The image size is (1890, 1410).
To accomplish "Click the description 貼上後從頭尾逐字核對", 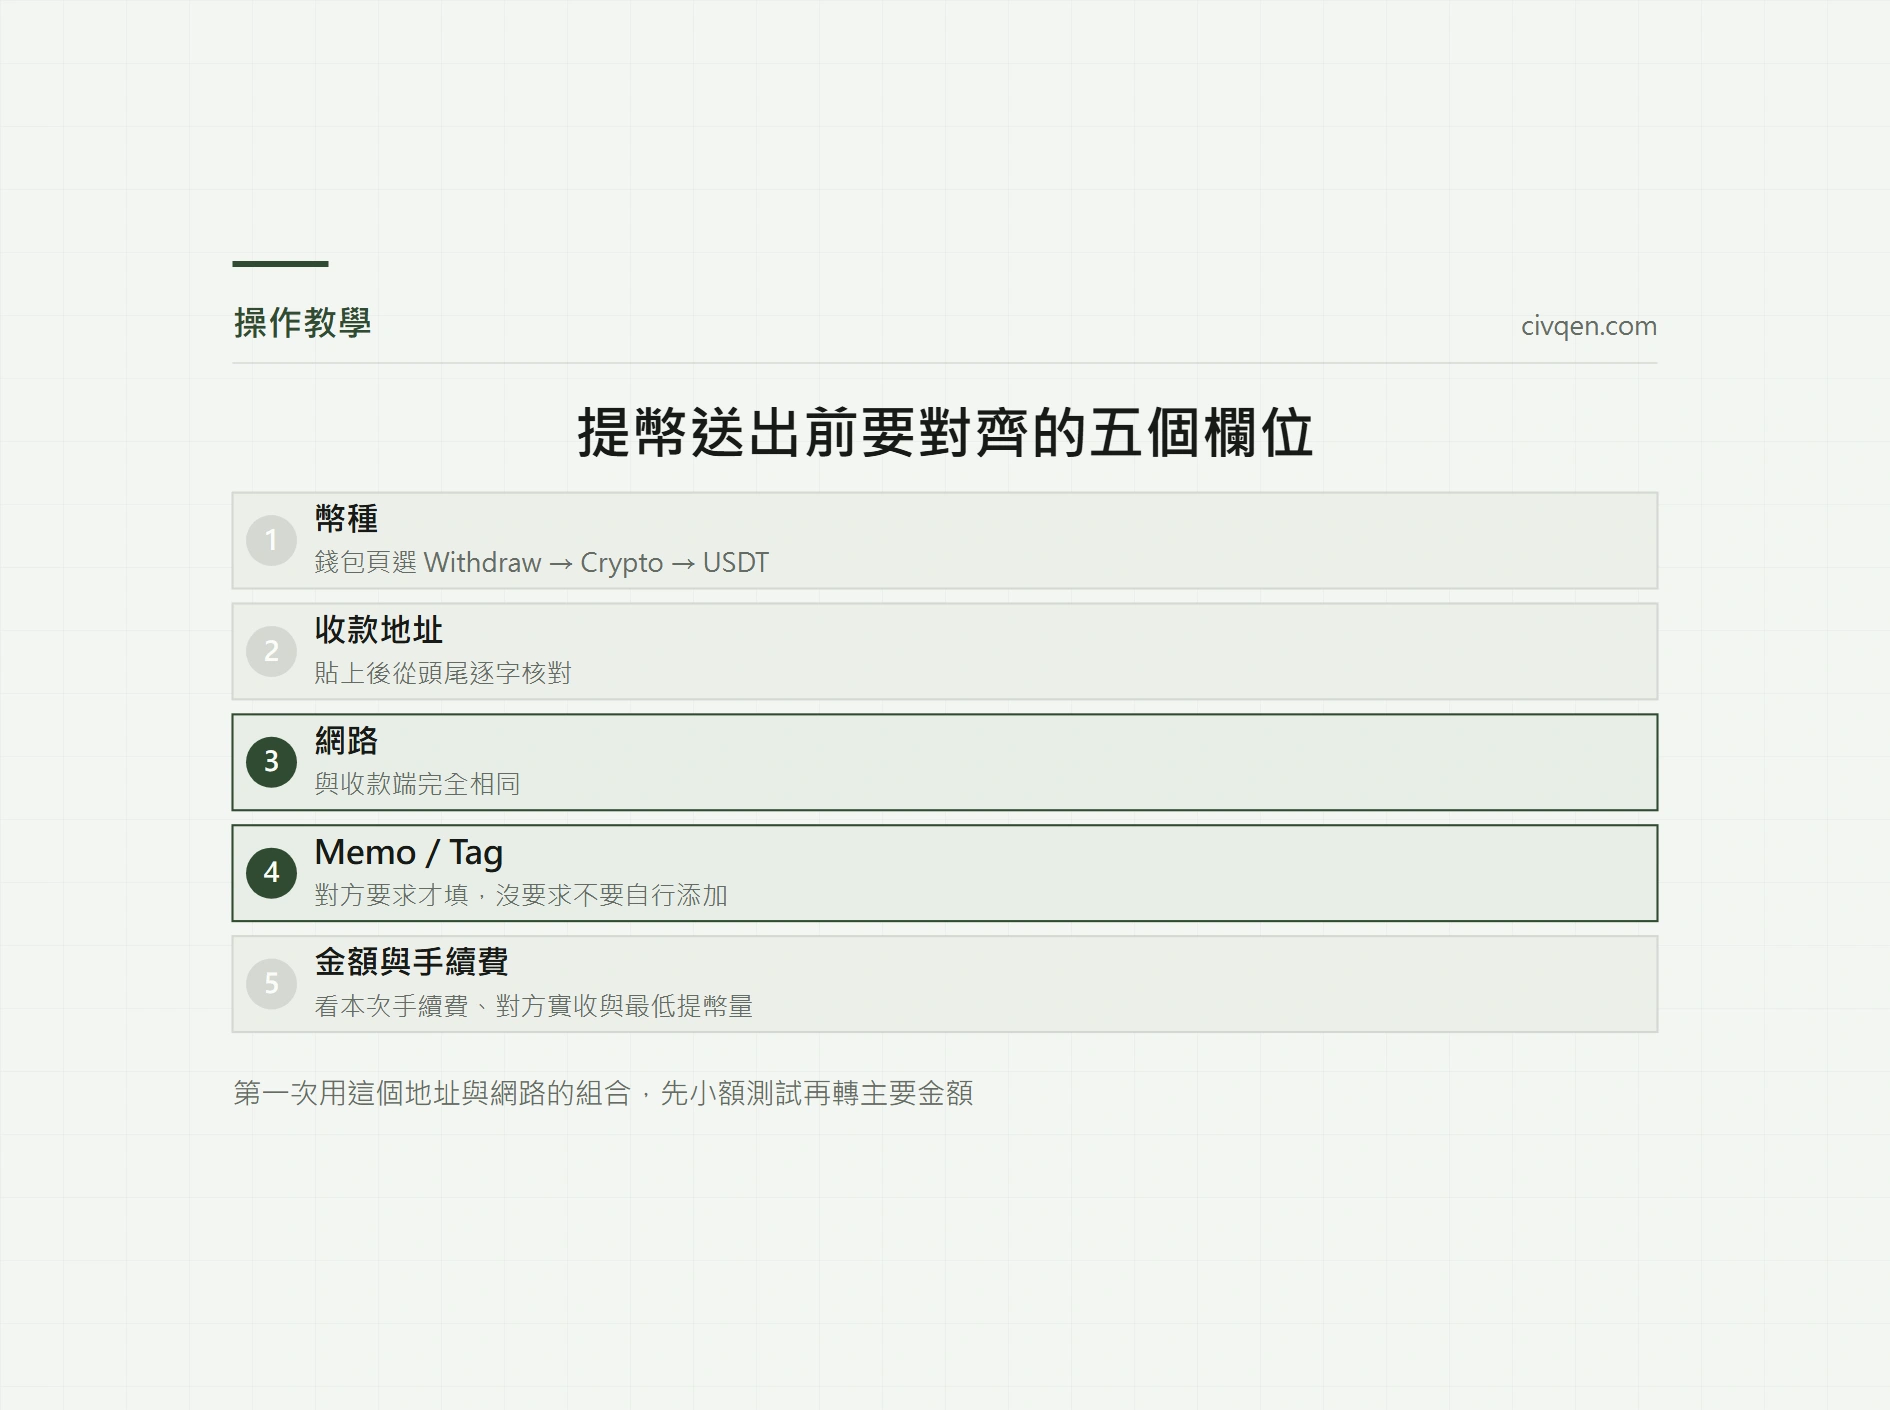I will point(443,674).
